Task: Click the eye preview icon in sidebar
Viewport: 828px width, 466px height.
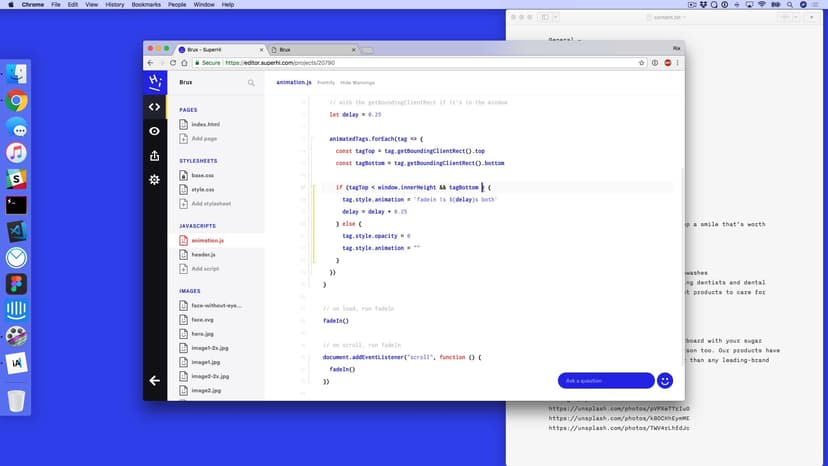Action: [154, 131]
